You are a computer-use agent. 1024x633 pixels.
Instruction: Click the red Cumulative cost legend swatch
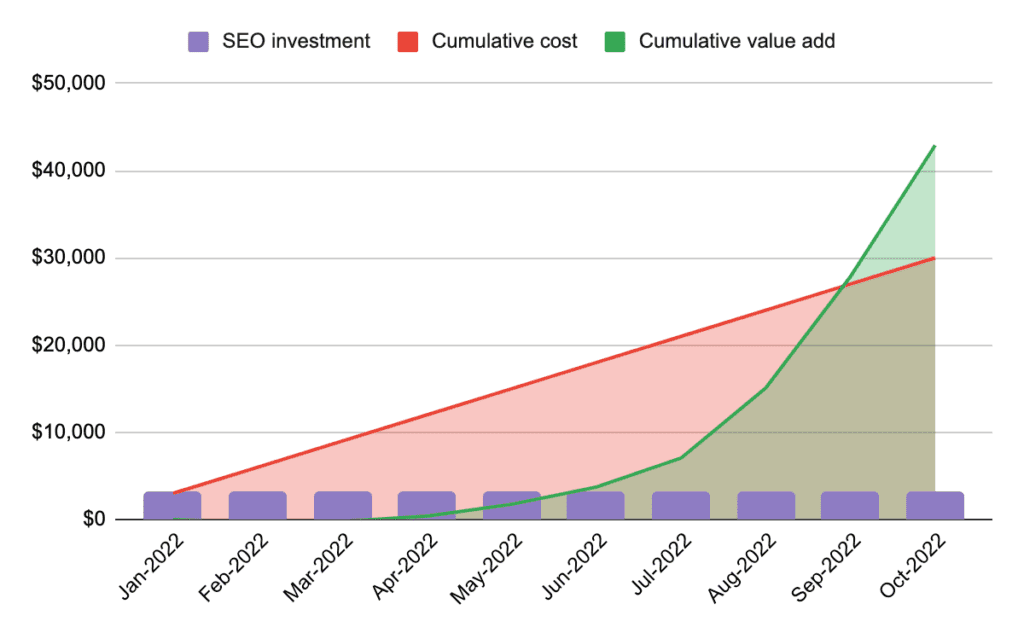tap(410, 41)
